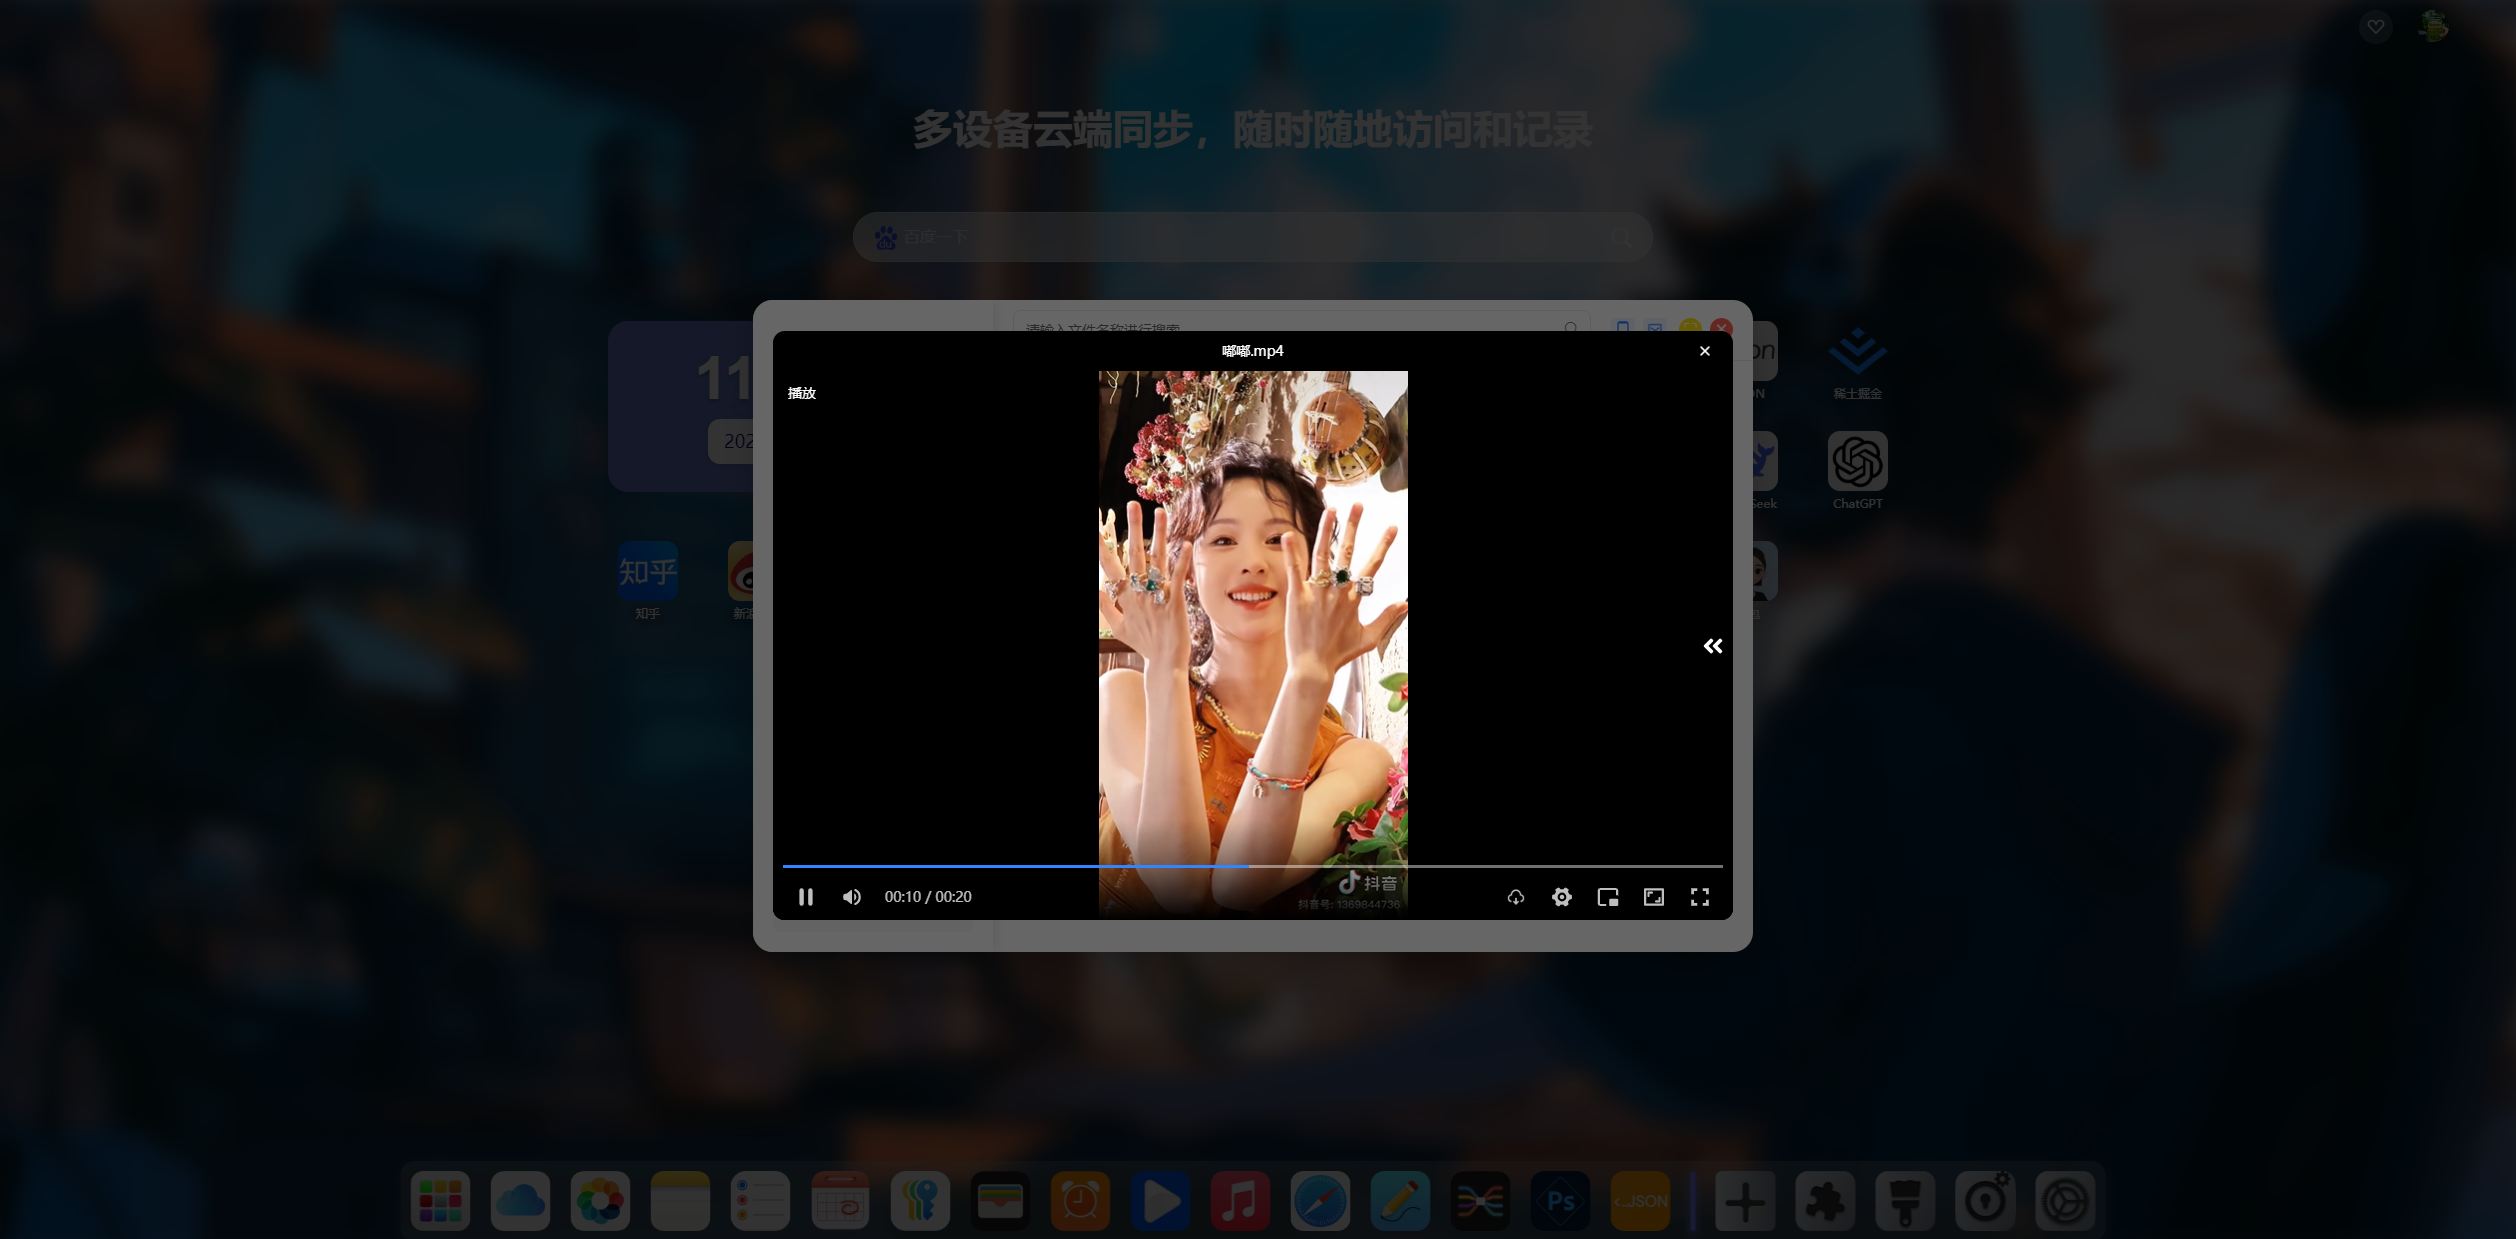The height and width of the screenshot is (1239, 2516).
Task: Click the plus add icon in the dock
Action: [1744, 1201]
